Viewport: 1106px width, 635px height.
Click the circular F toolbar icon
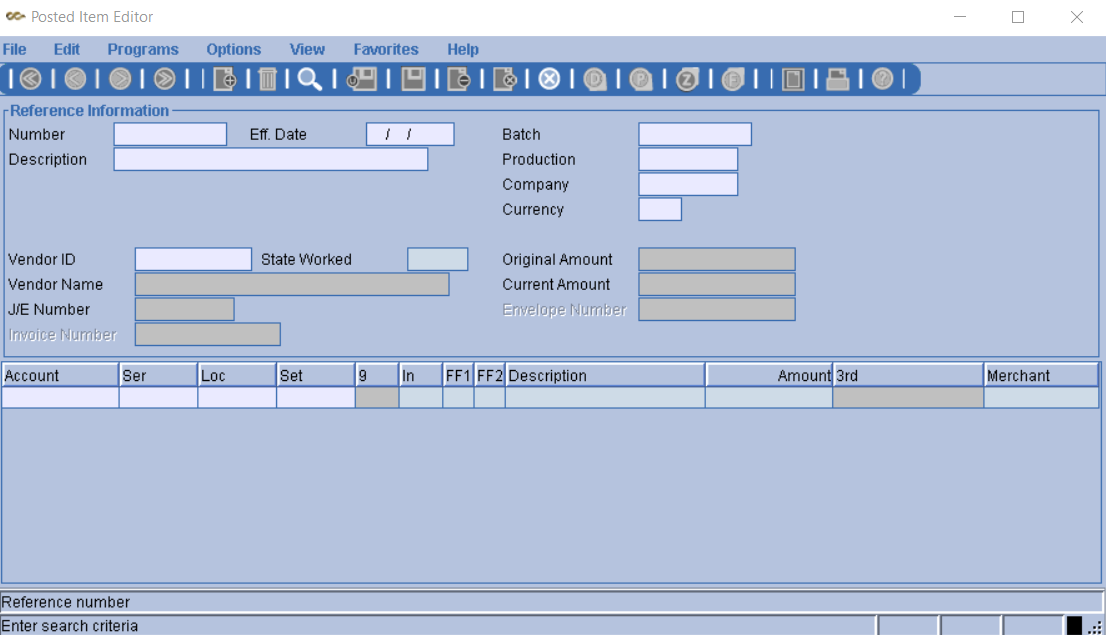(734, 79)
